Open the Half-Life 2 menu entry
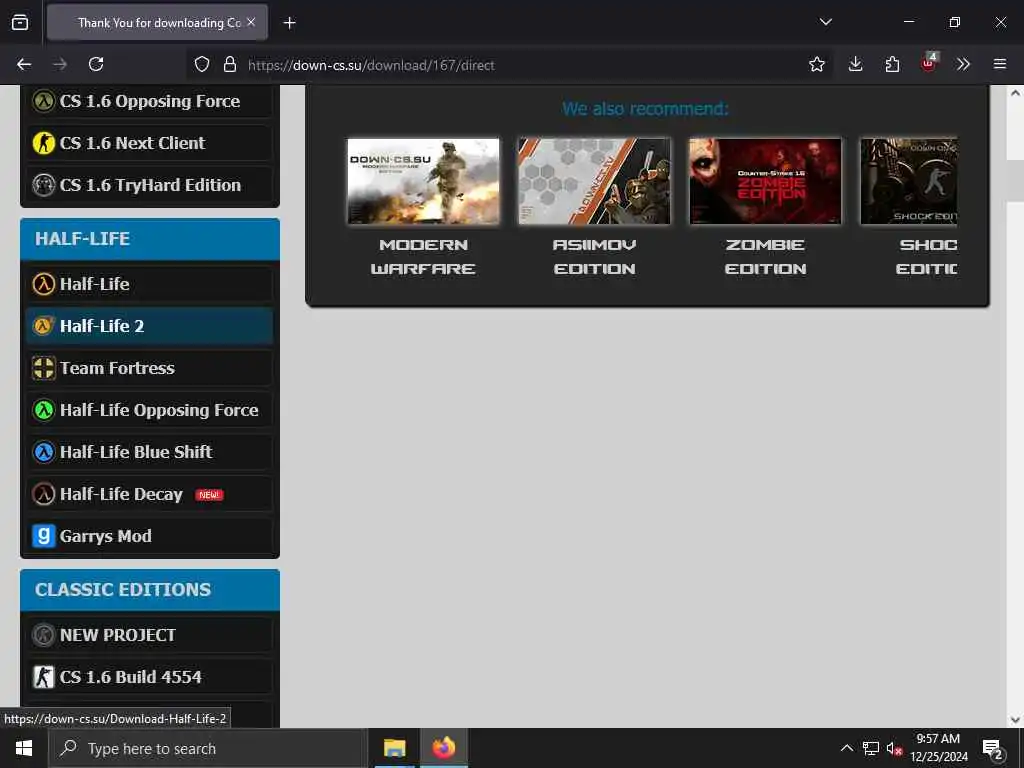 click(x=150, y=326)
